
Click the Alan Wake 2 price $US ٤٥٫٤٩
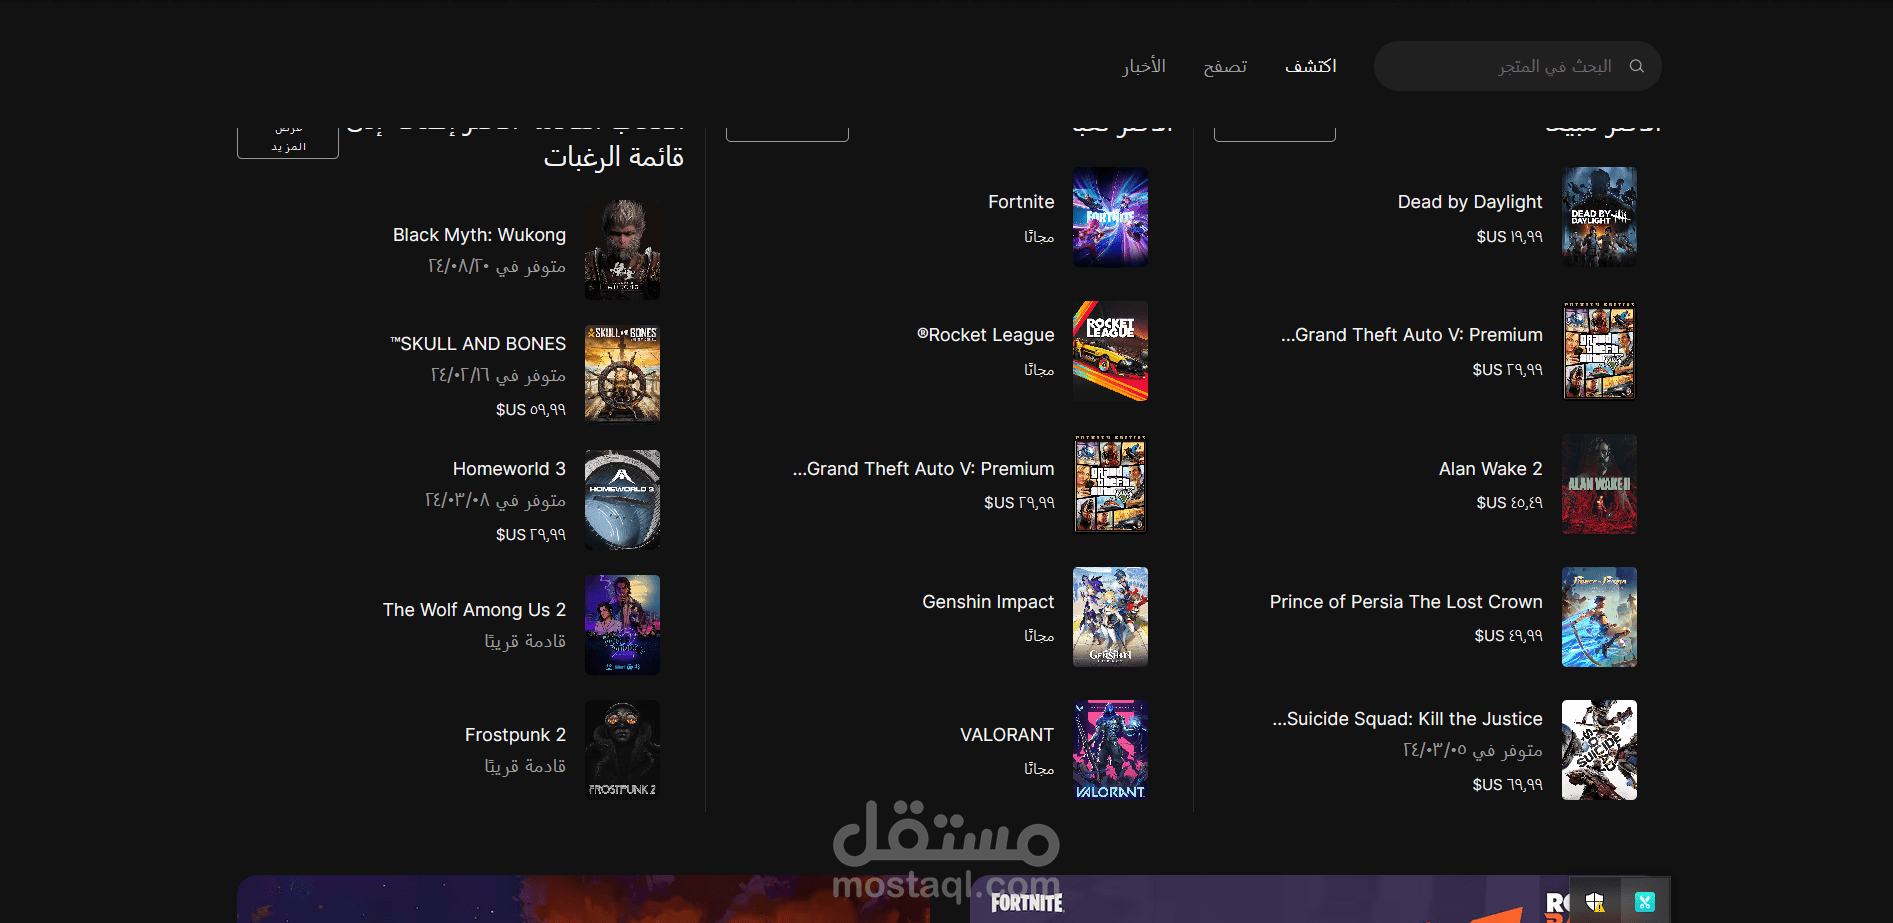click(1509, 503)
